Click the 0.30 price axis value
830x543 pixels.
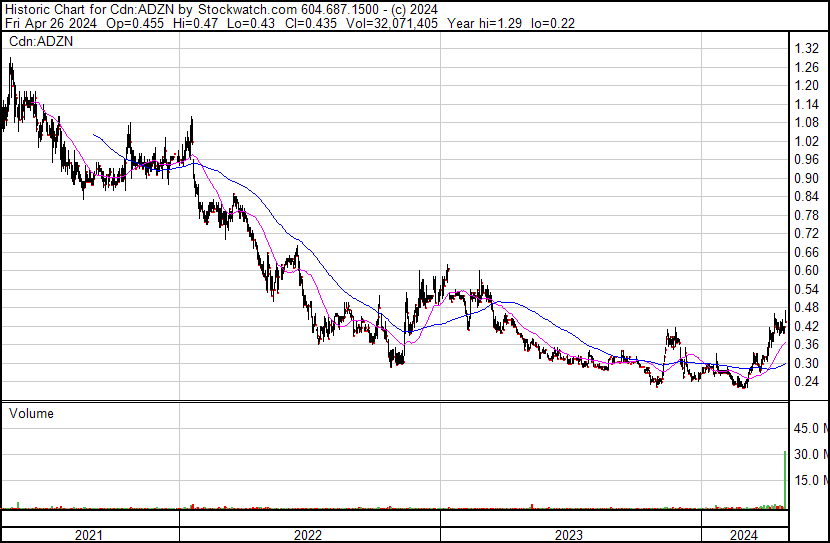807,364
